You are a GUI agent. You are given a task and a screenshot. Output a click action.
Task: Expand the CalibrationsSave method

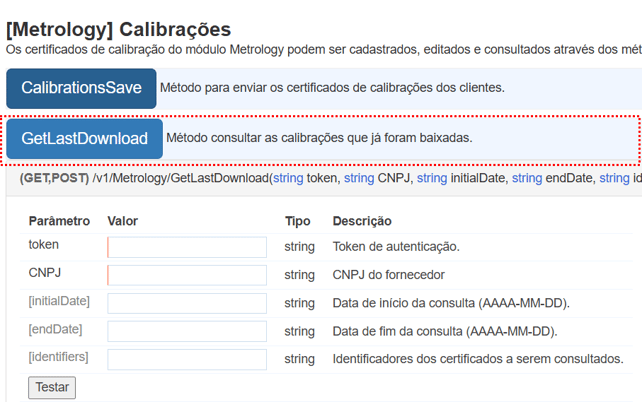pos(81,88)
